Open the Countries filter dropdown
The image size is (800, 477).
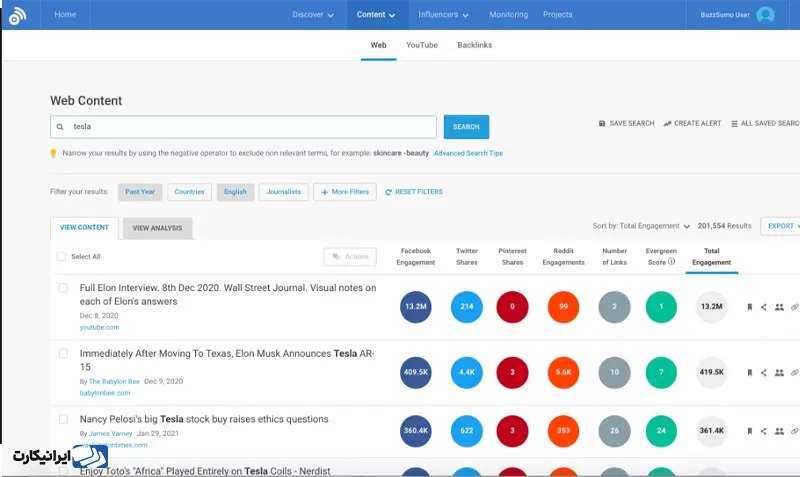[189, 192]
